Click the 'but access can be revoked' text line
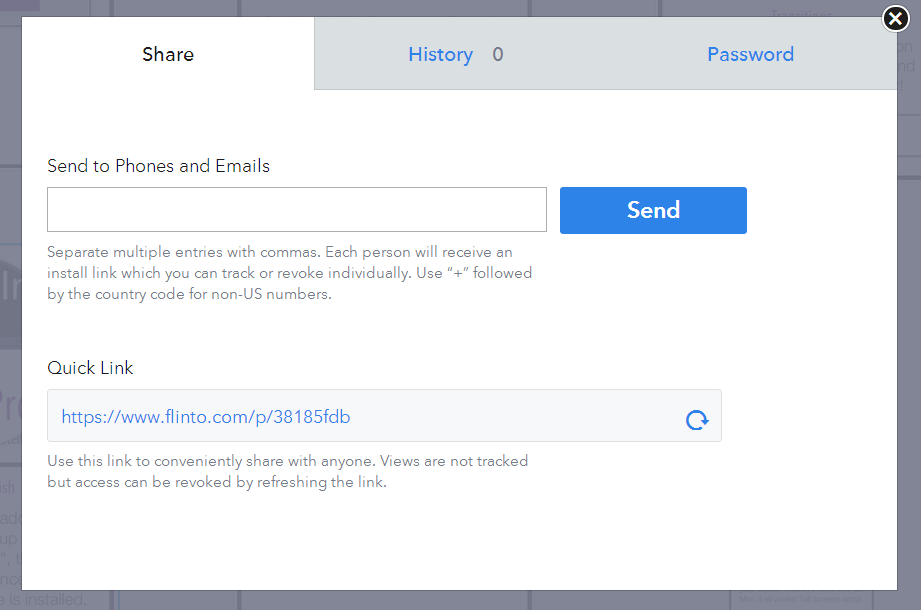 [217, 482]
